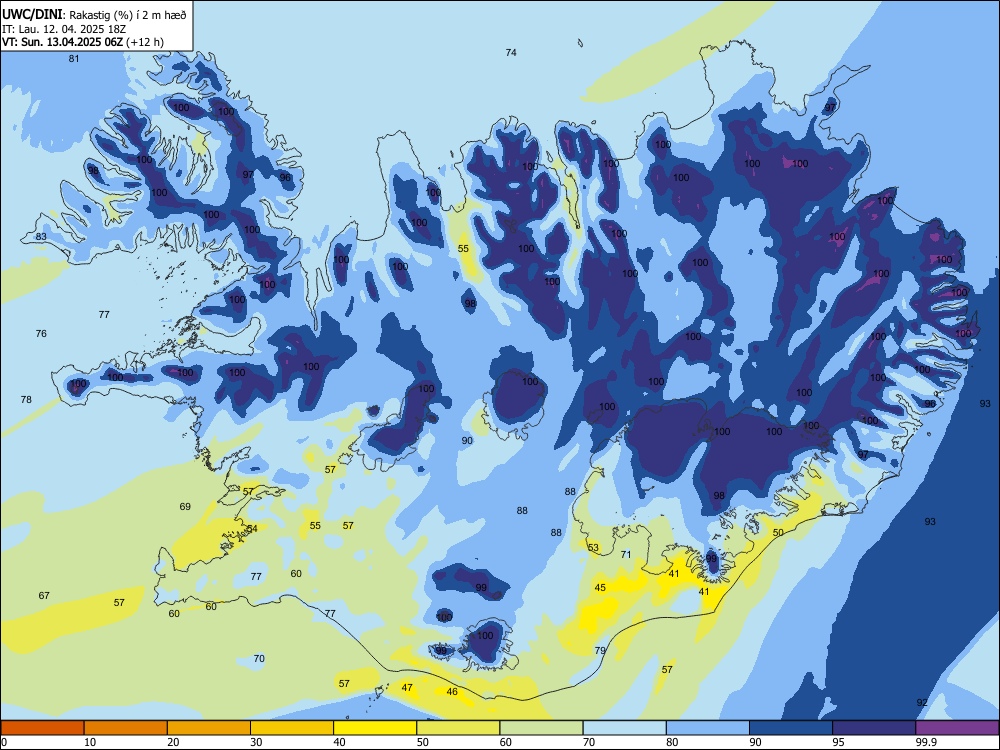Click the value 69 in the southwest sea
The width and height of the screenshot is (1000, 750).
[x=185, y=507]
